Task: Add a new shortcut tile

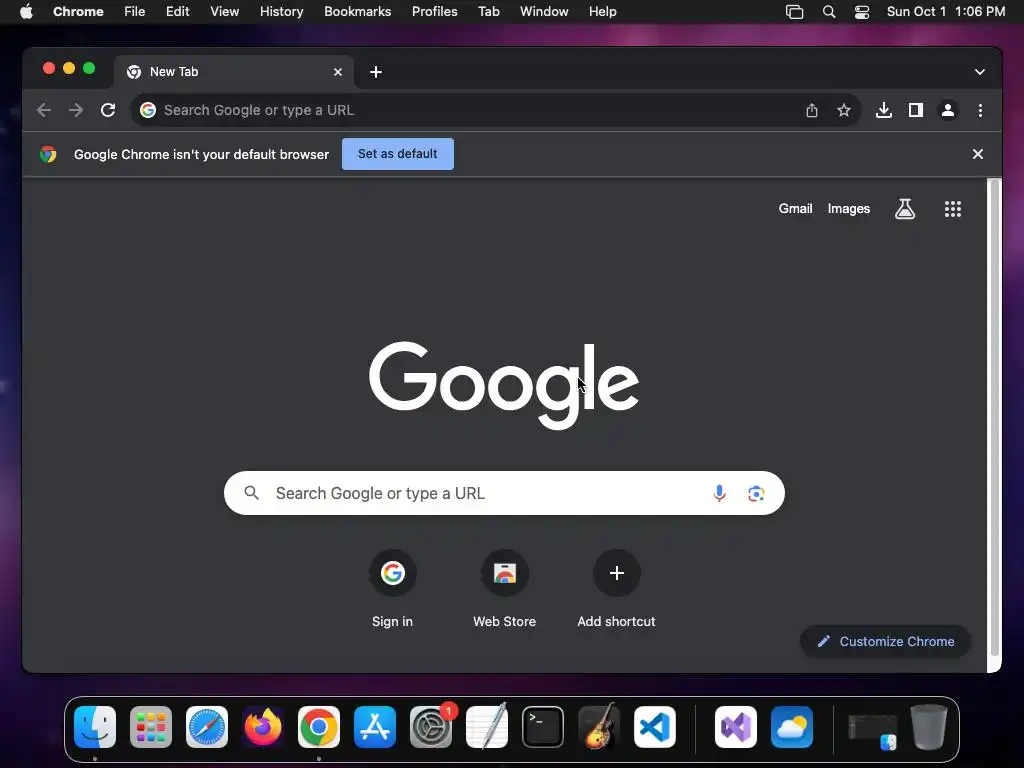Action: point(616,589)
